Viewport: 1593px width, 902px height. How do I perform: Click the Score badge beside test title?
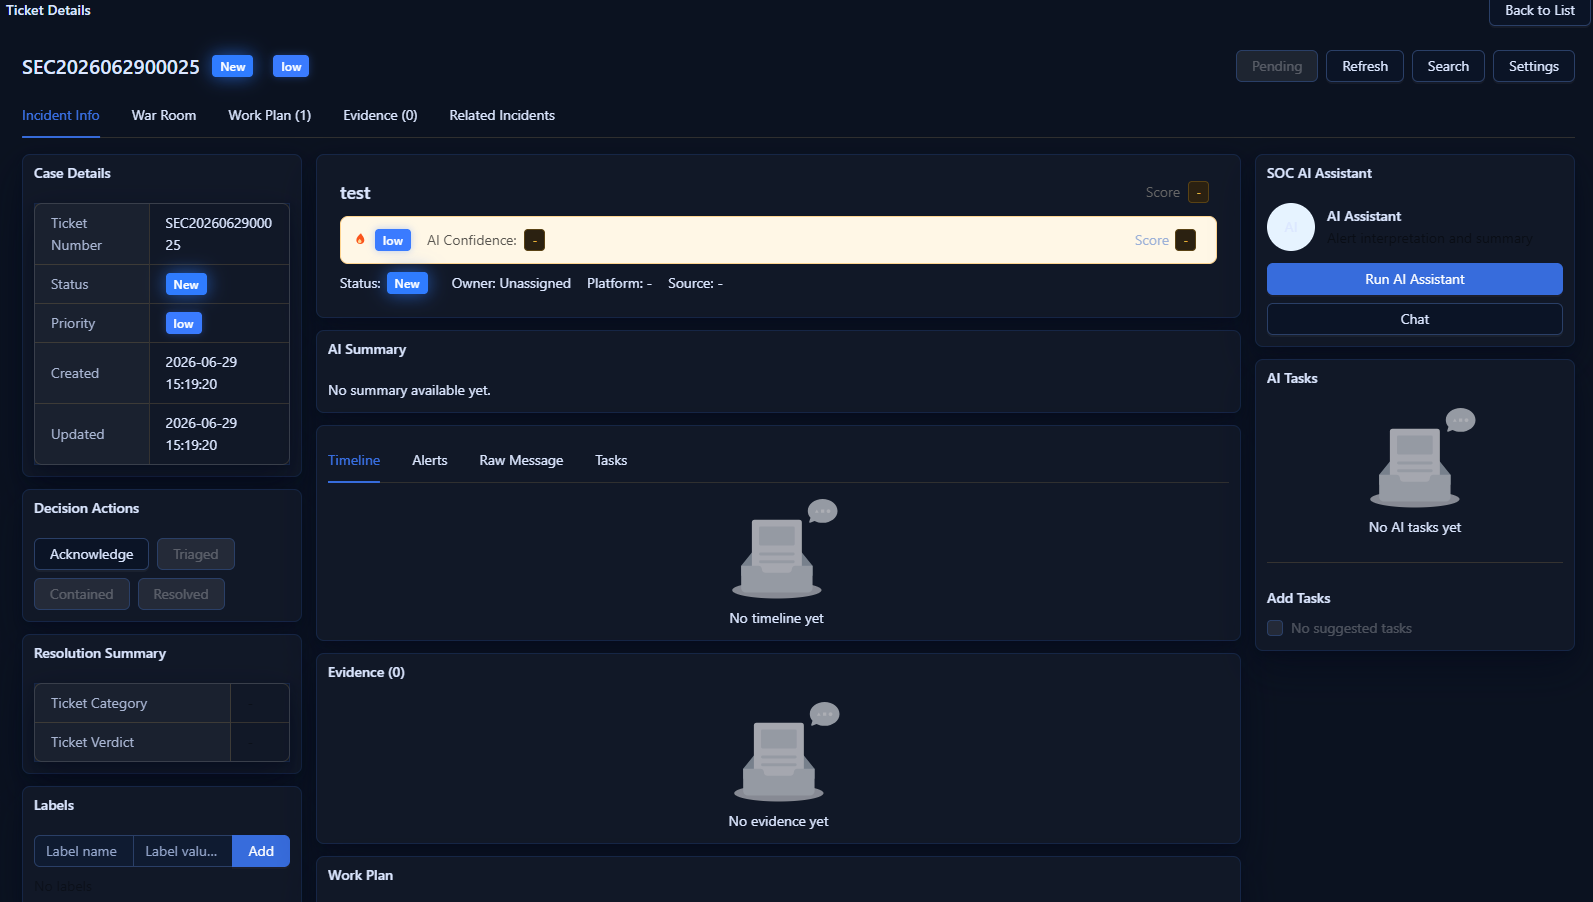(x=1198, y=192)
